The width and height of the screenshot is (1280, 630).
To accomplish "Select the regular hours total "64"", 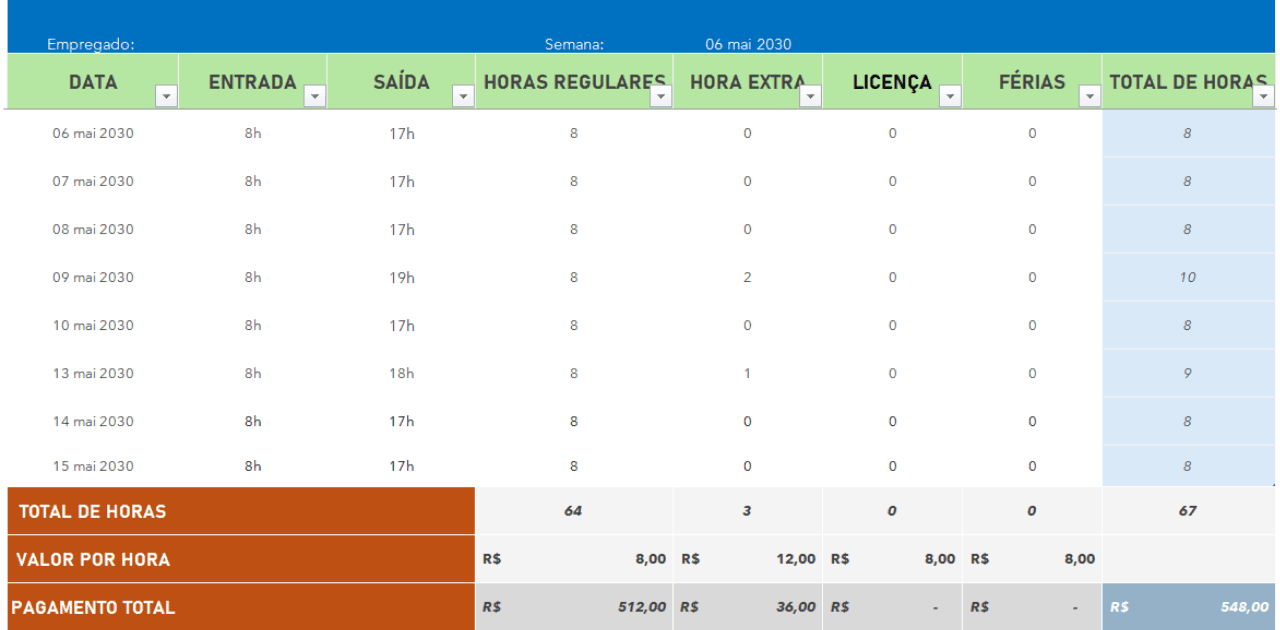I will [574, 511].
